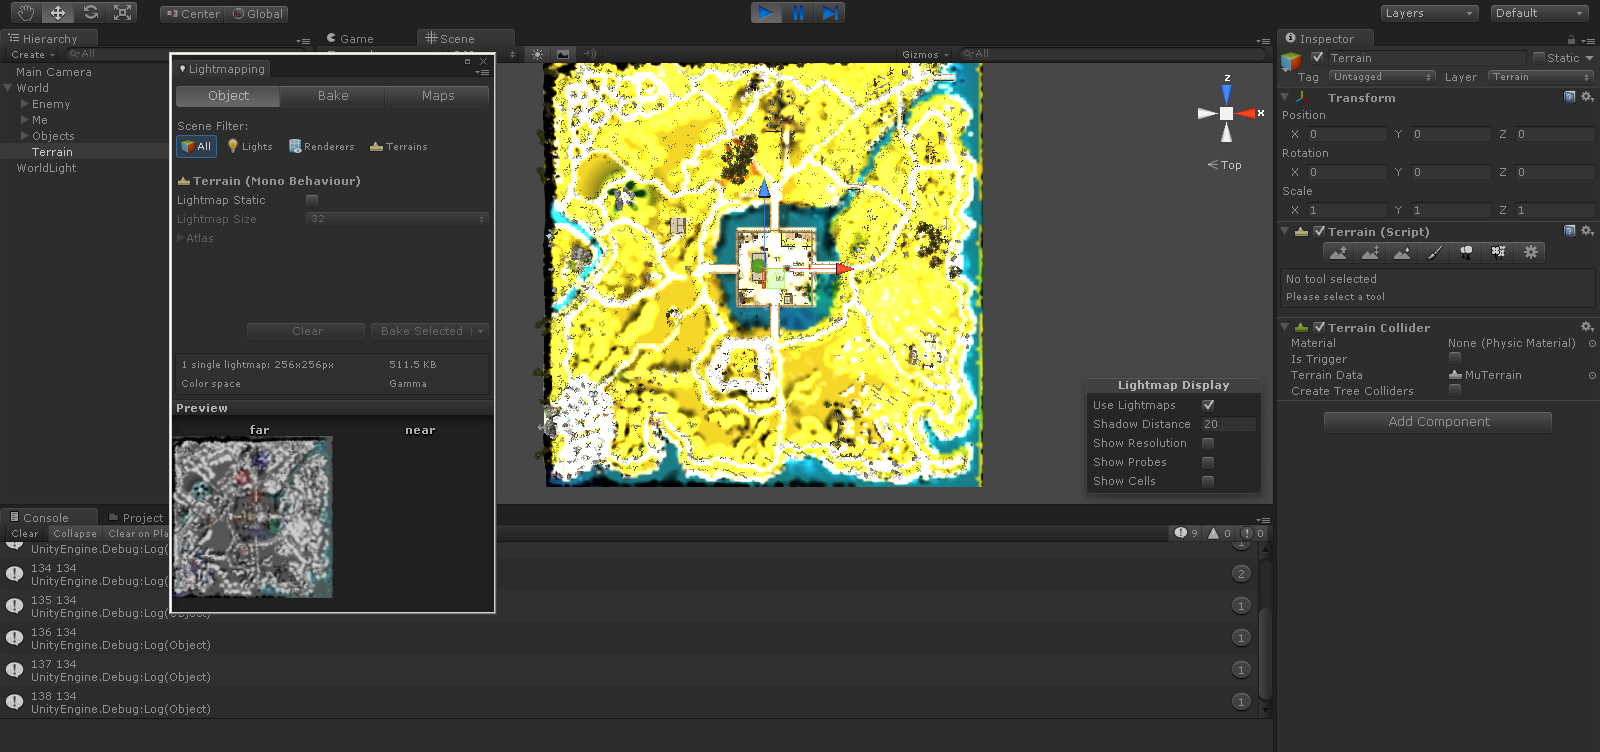This screenshot has width=1600, height=752.
Task: Pause the game playback
Action: pos(798,12)
